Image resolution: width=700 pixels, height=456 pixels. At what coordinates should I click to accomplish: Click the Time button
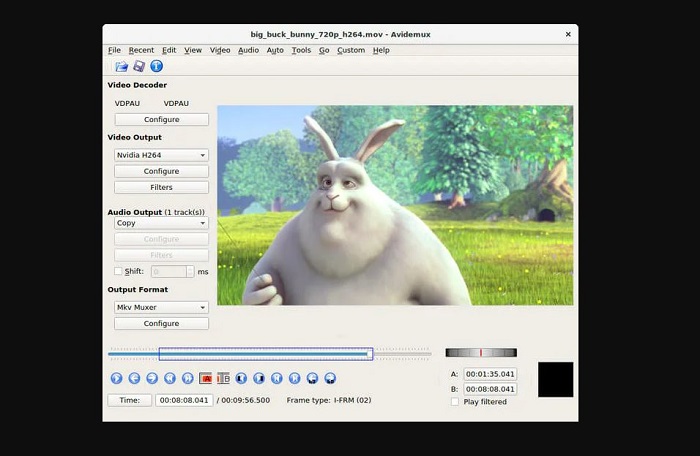coord(129,400)
